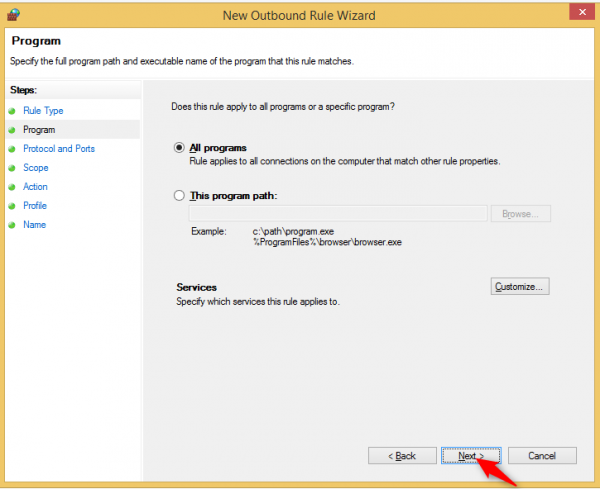Click the green bullet beside Scope

click(x=10, y=168)
